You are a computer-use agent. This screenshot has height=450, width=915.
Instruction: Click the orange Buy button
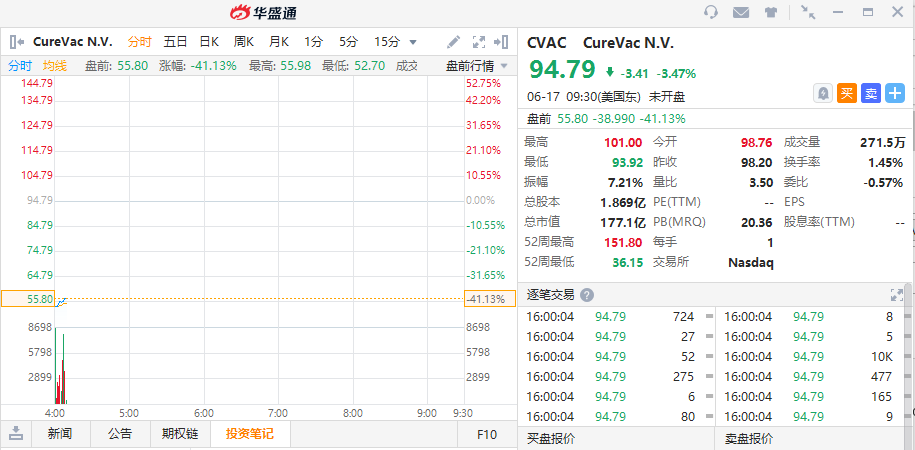click(x=847, y=93)
